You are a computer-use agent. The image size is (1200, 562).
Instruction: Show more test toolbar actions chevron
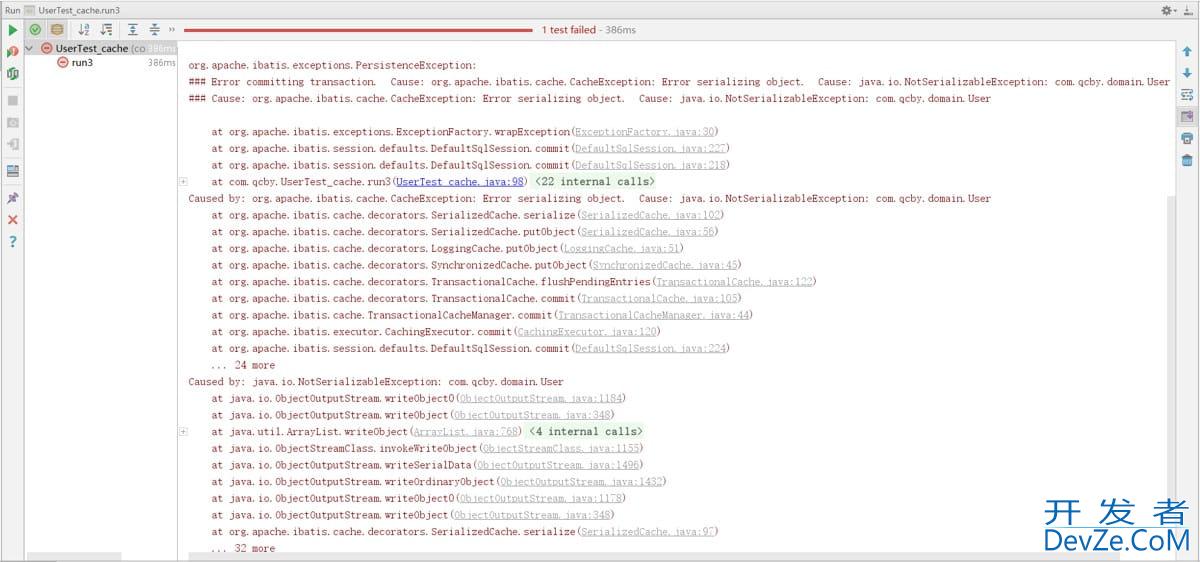click(x=172, y=30)
